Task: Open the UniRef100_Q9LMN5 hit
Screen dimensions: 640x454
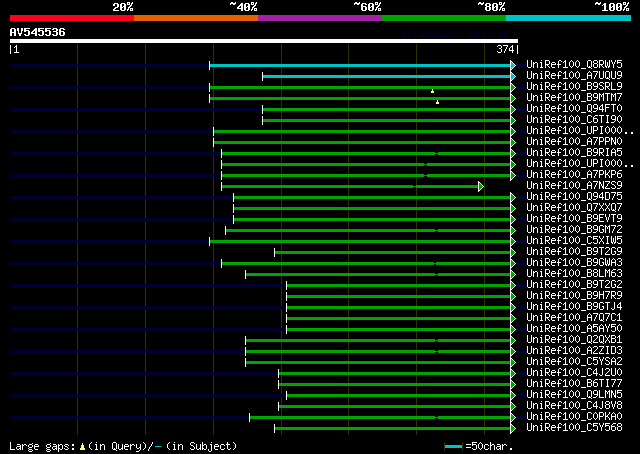Action: tap(574, 395)
